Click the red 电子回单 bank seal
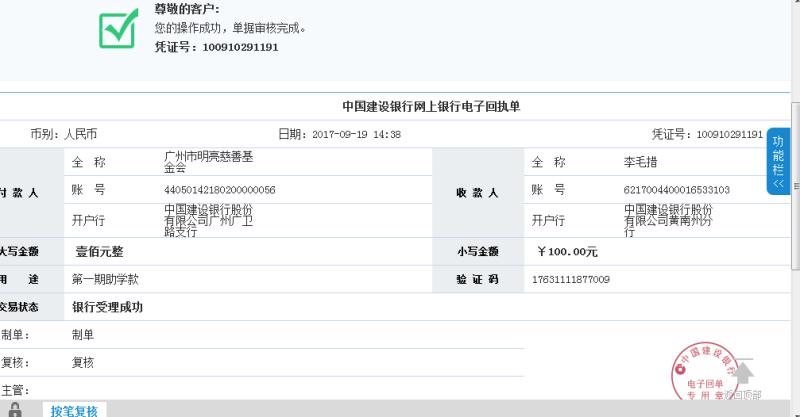The width and height of the screenshot is (800, 417). [x=705, y=372]
